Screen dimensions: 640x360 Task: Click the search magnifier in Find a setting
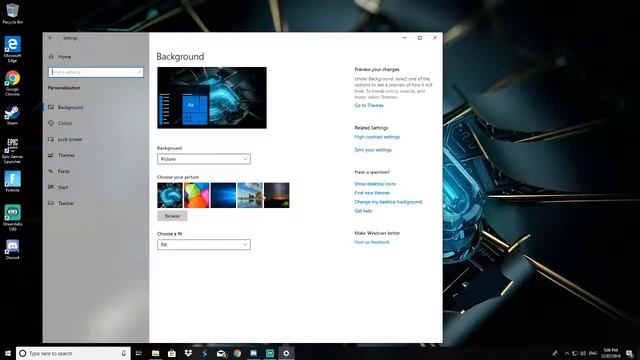(139, 72)
